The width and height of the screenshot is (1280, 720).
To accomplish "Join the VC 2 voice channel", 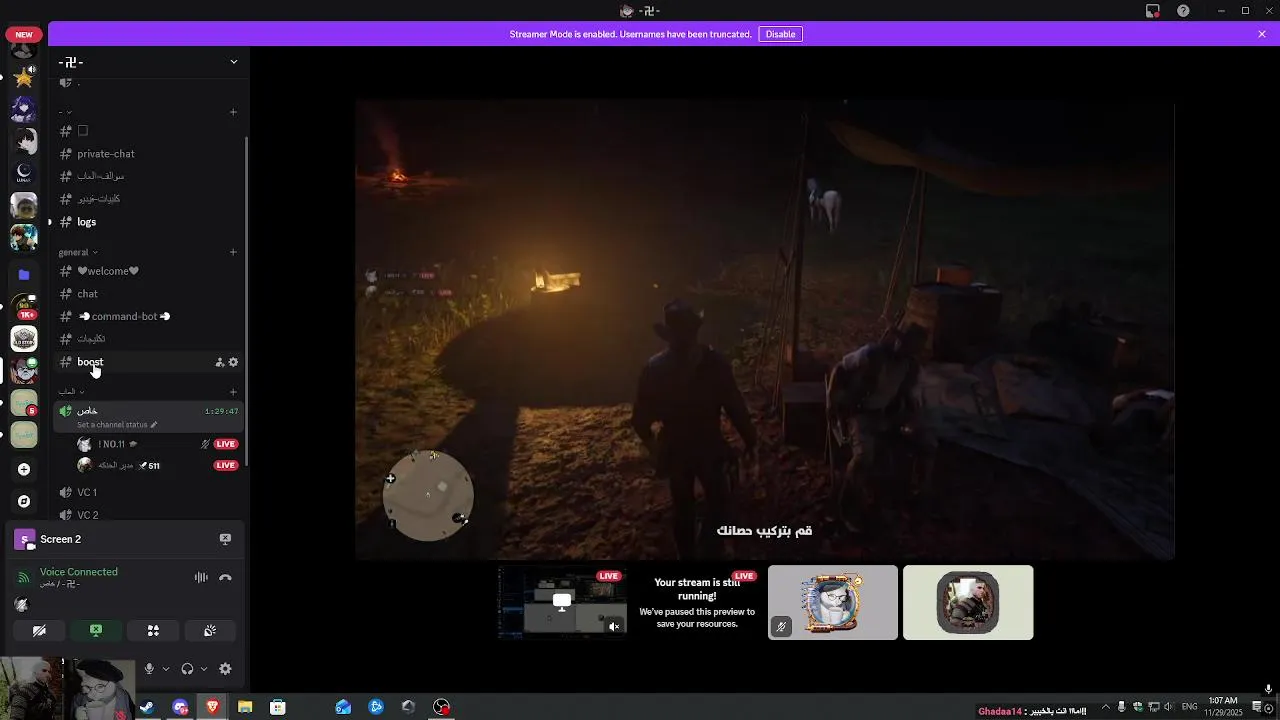I will click(148, 515).
